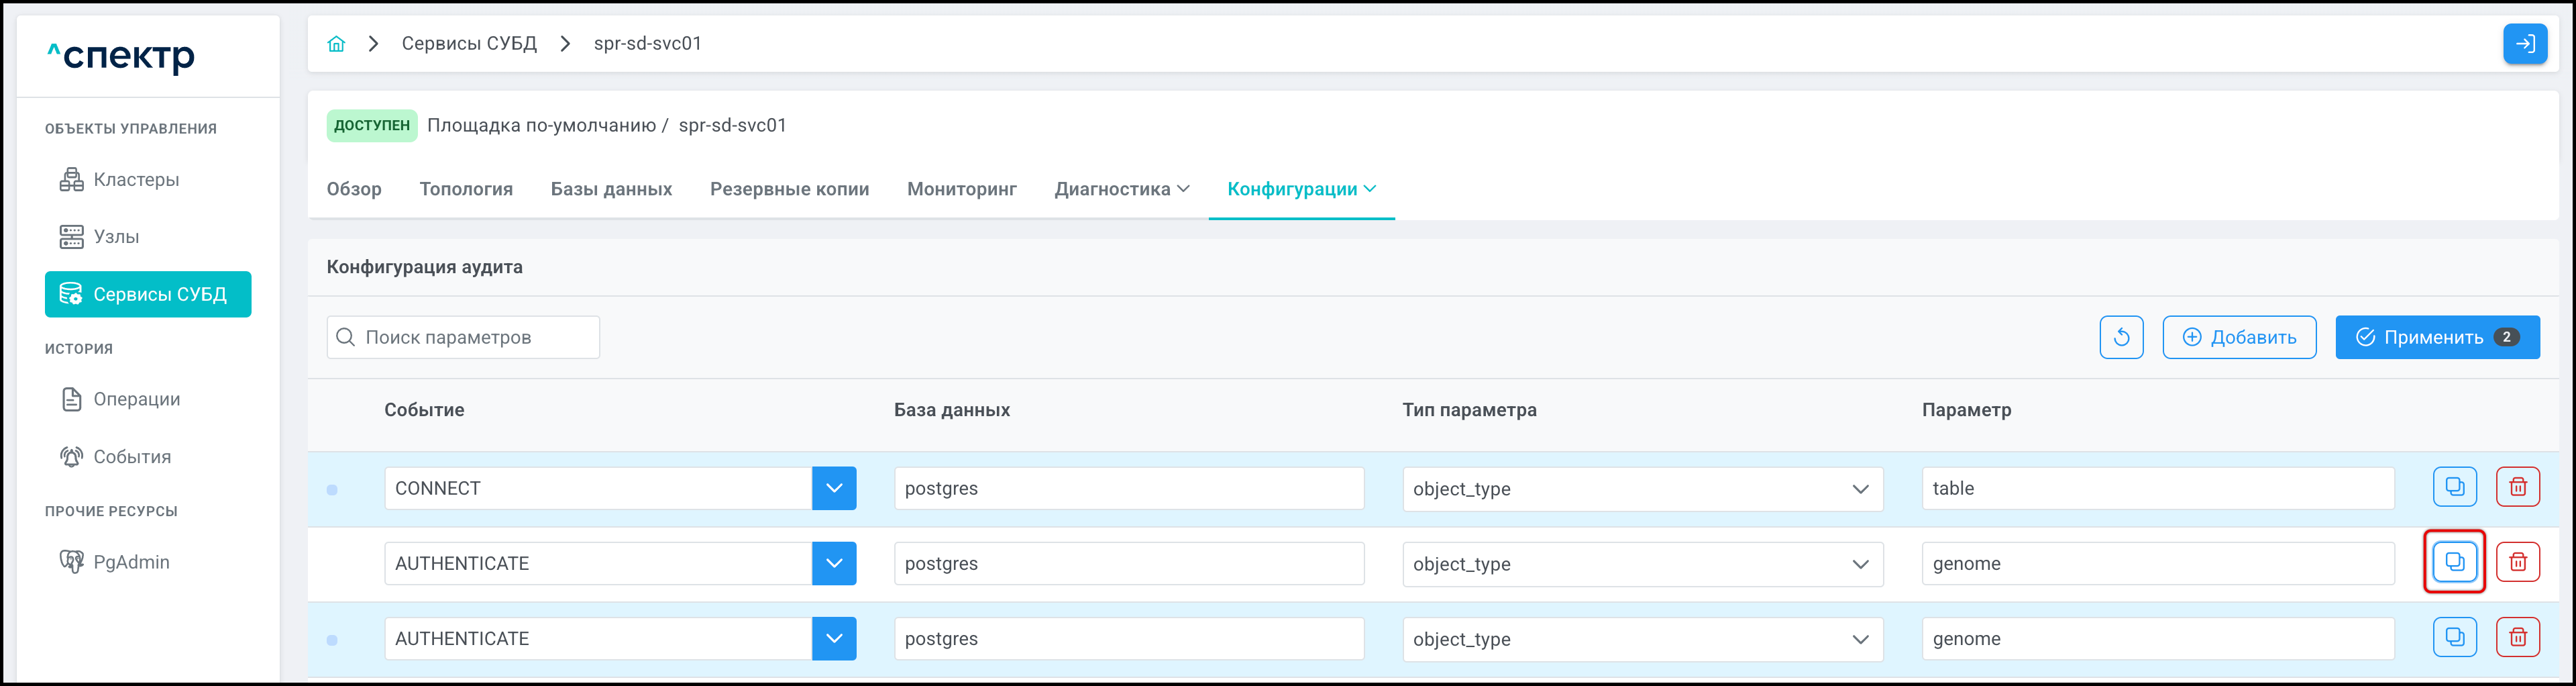Image resolution: width=2576 pixels, height=686 pixels.
Task: Copy the CONNECT audit row
Action: tap(2454, 487)
